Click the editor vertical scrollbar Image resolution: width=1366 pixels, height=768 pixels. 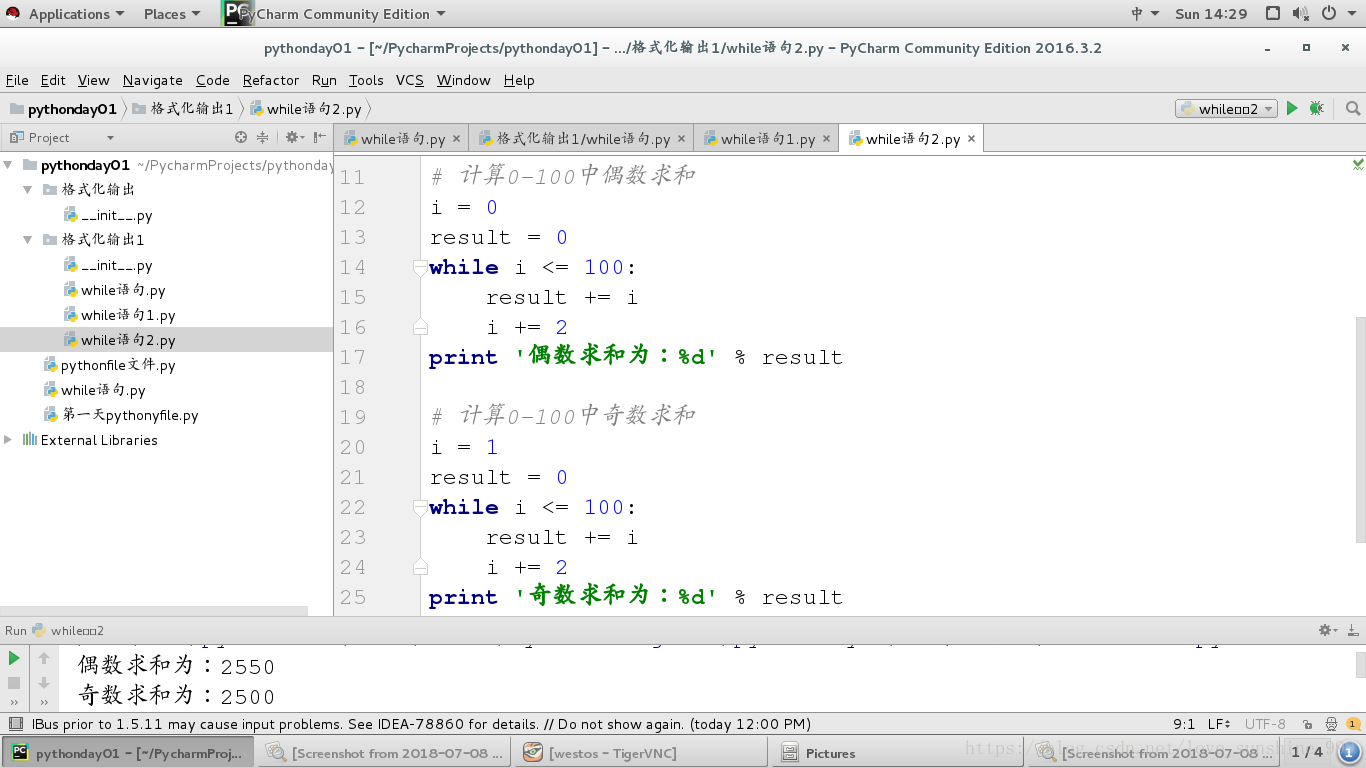(x=1359, y=430)
